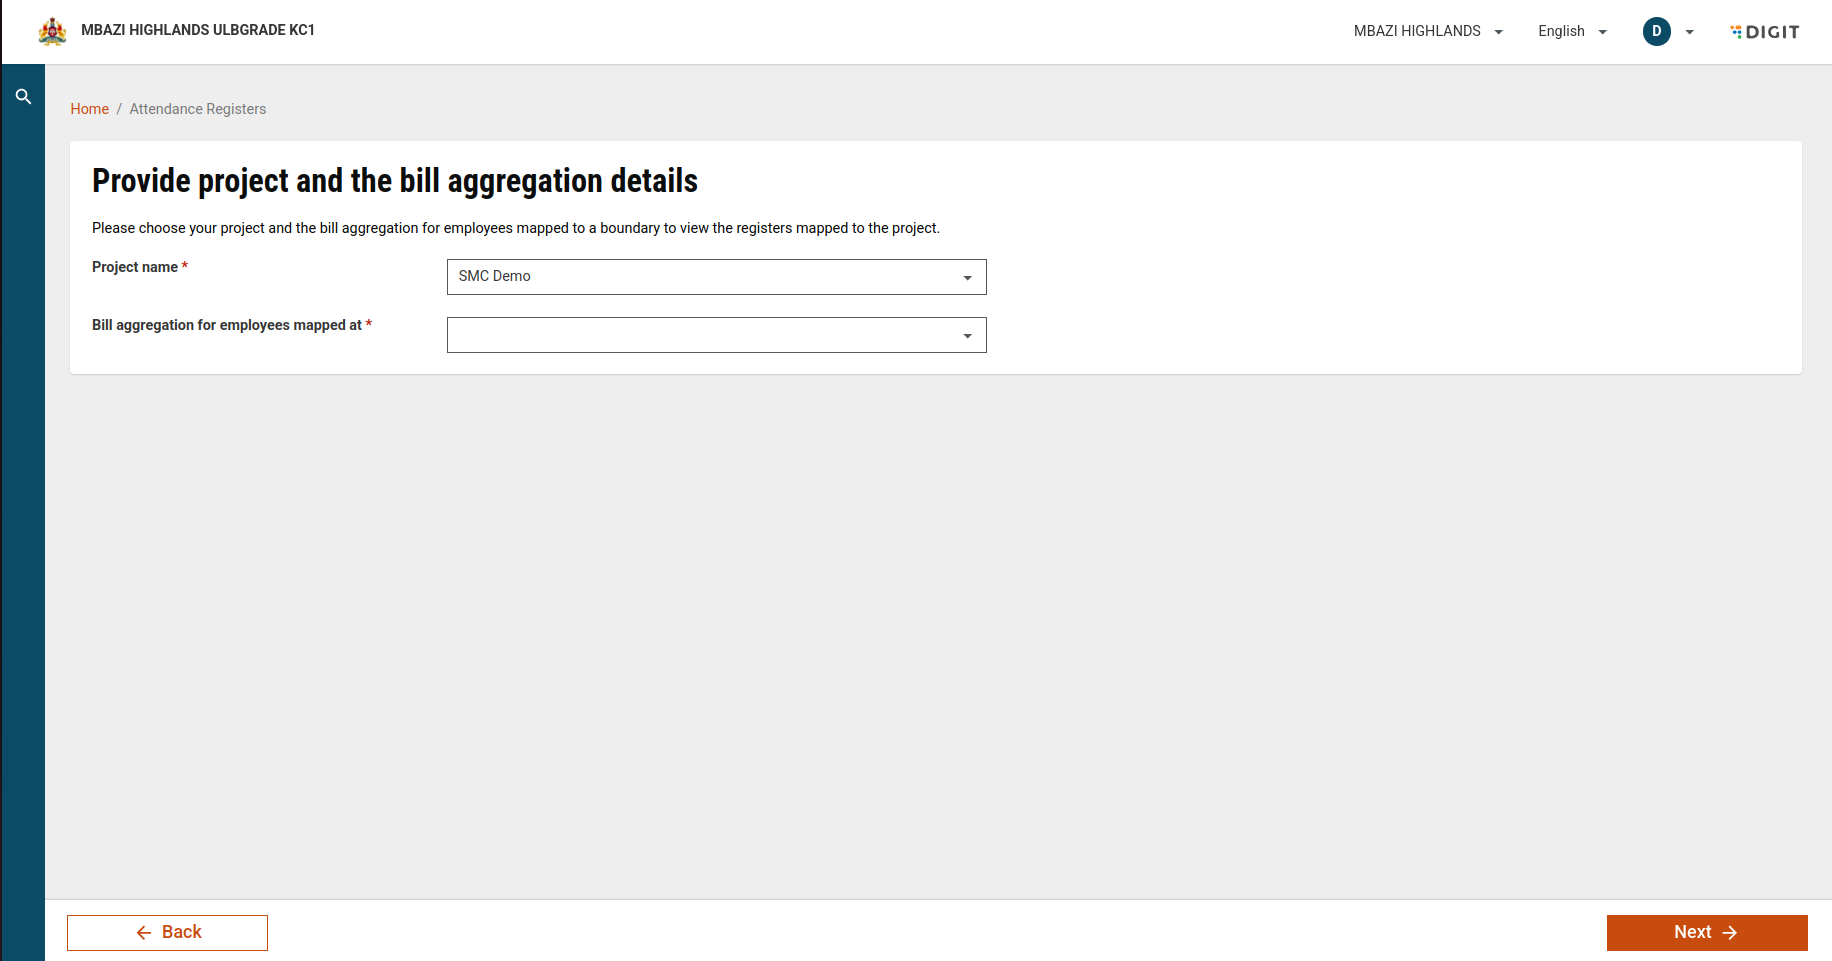This screenshot has width=1832, height=961.
Task: Open the MBAZI HIGHLANDS city dropdown
Action: (x=1428, y=31)
